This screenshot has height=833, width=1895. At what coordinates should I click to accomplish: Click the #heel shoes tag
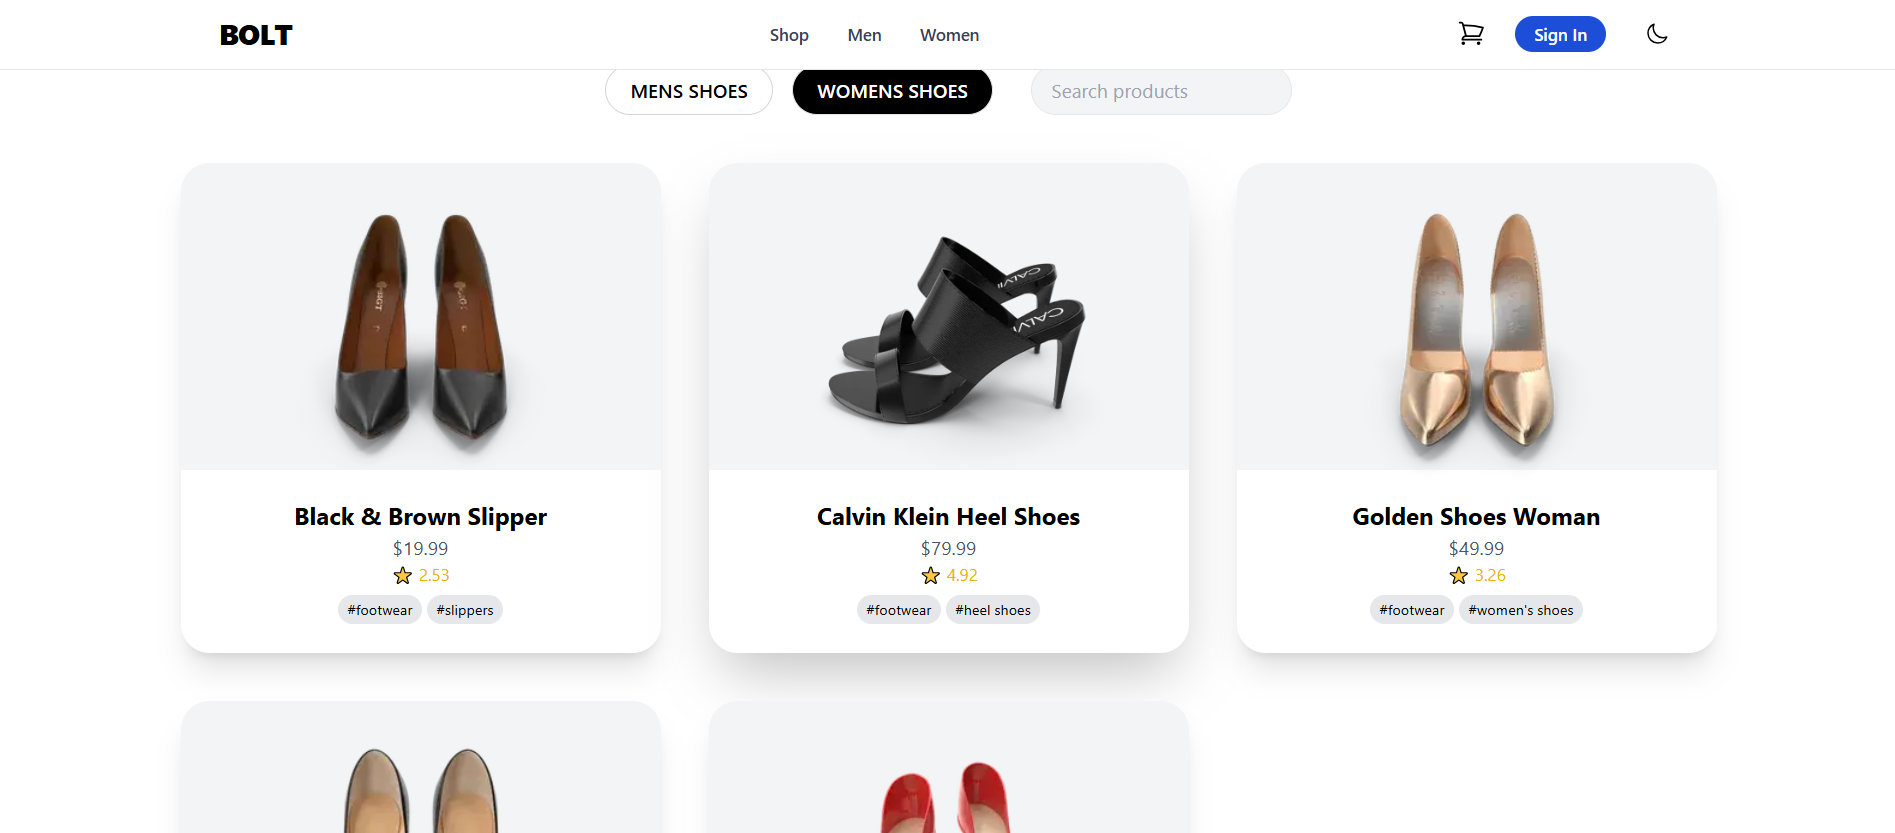[992, 609]
